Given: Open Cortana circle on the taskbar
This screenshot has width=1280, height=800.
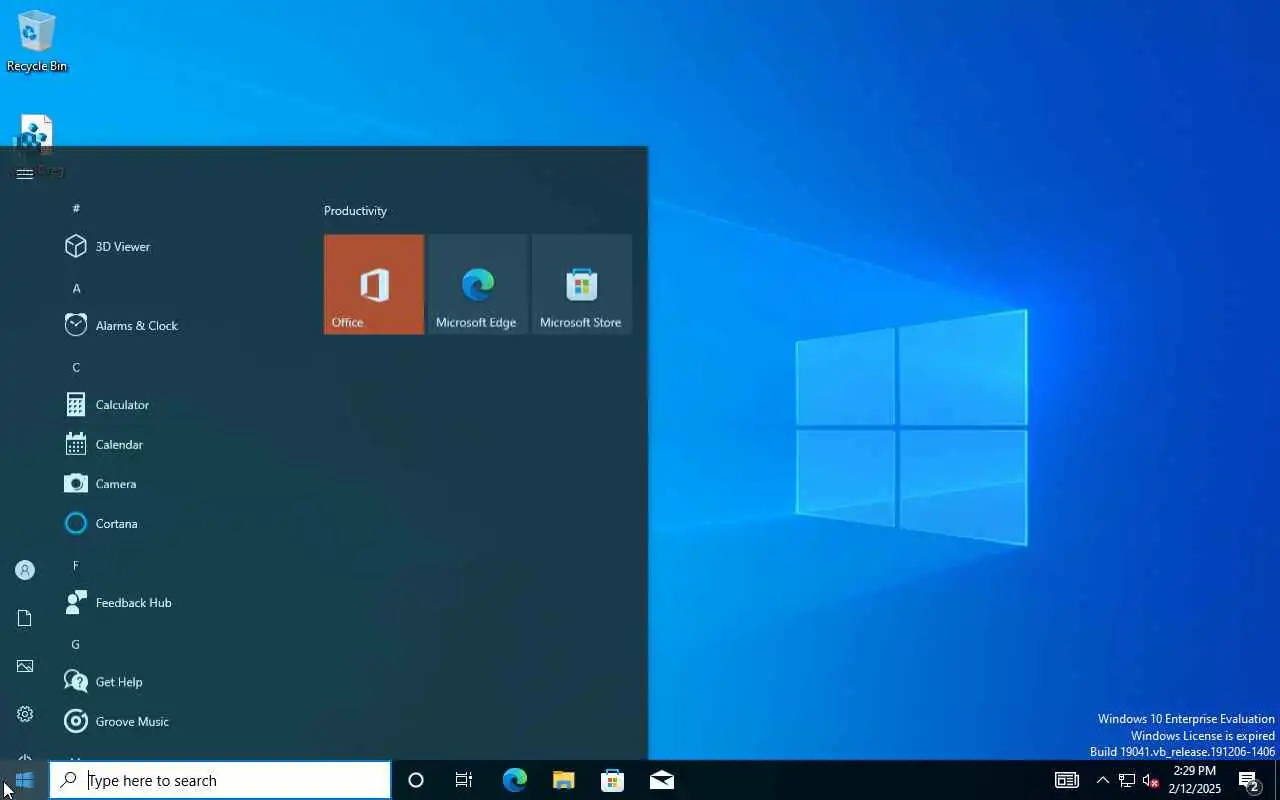Looking at the screenshot, I should (x=416, y=780).
